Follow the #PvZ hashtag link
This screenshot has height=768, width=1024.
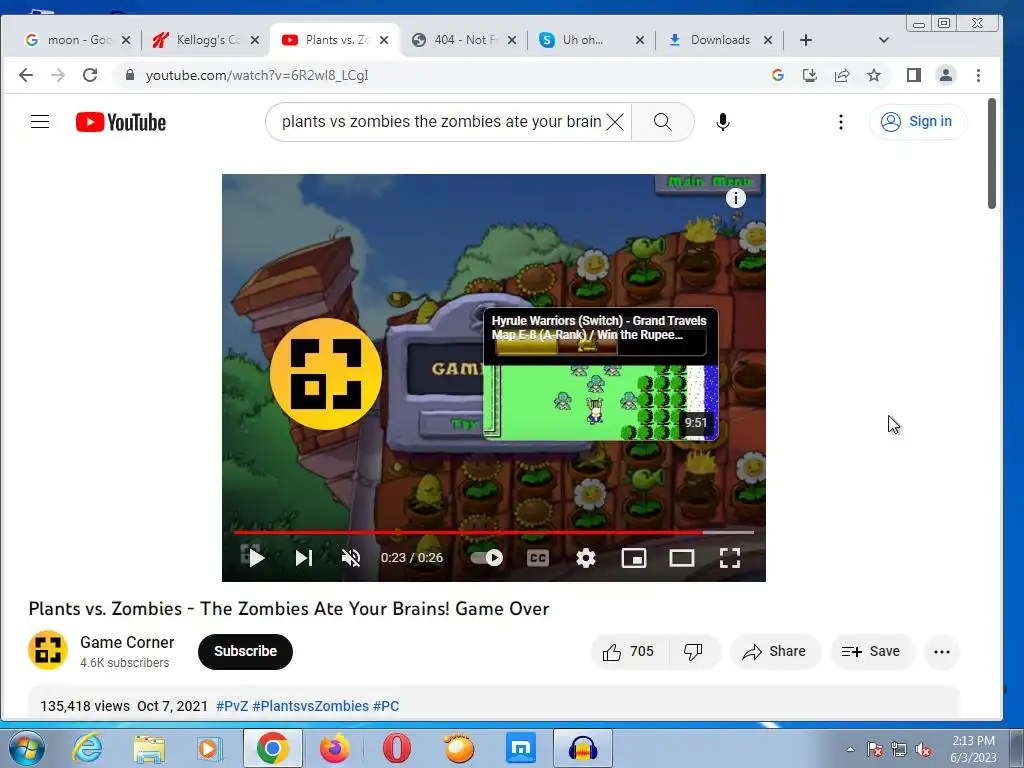click(232, 706)
